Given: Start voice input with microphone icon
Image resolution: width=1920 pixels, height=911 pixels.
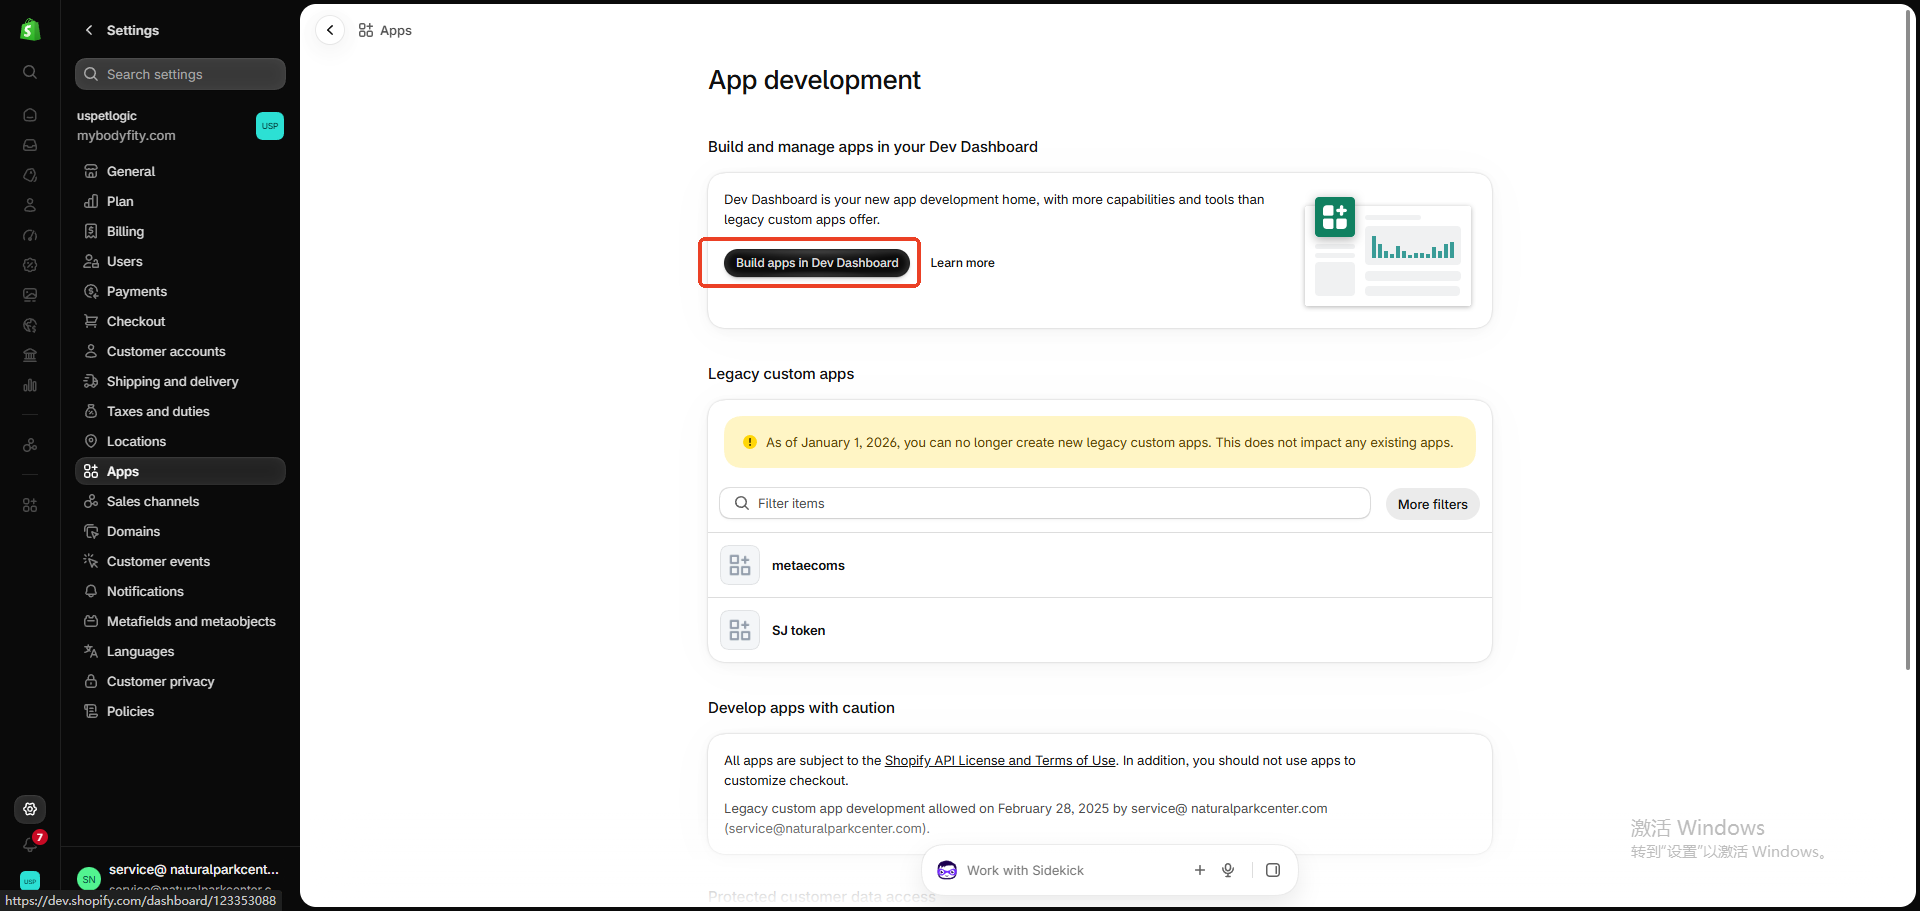Looking at the screenshot, I should [1228, 870].
